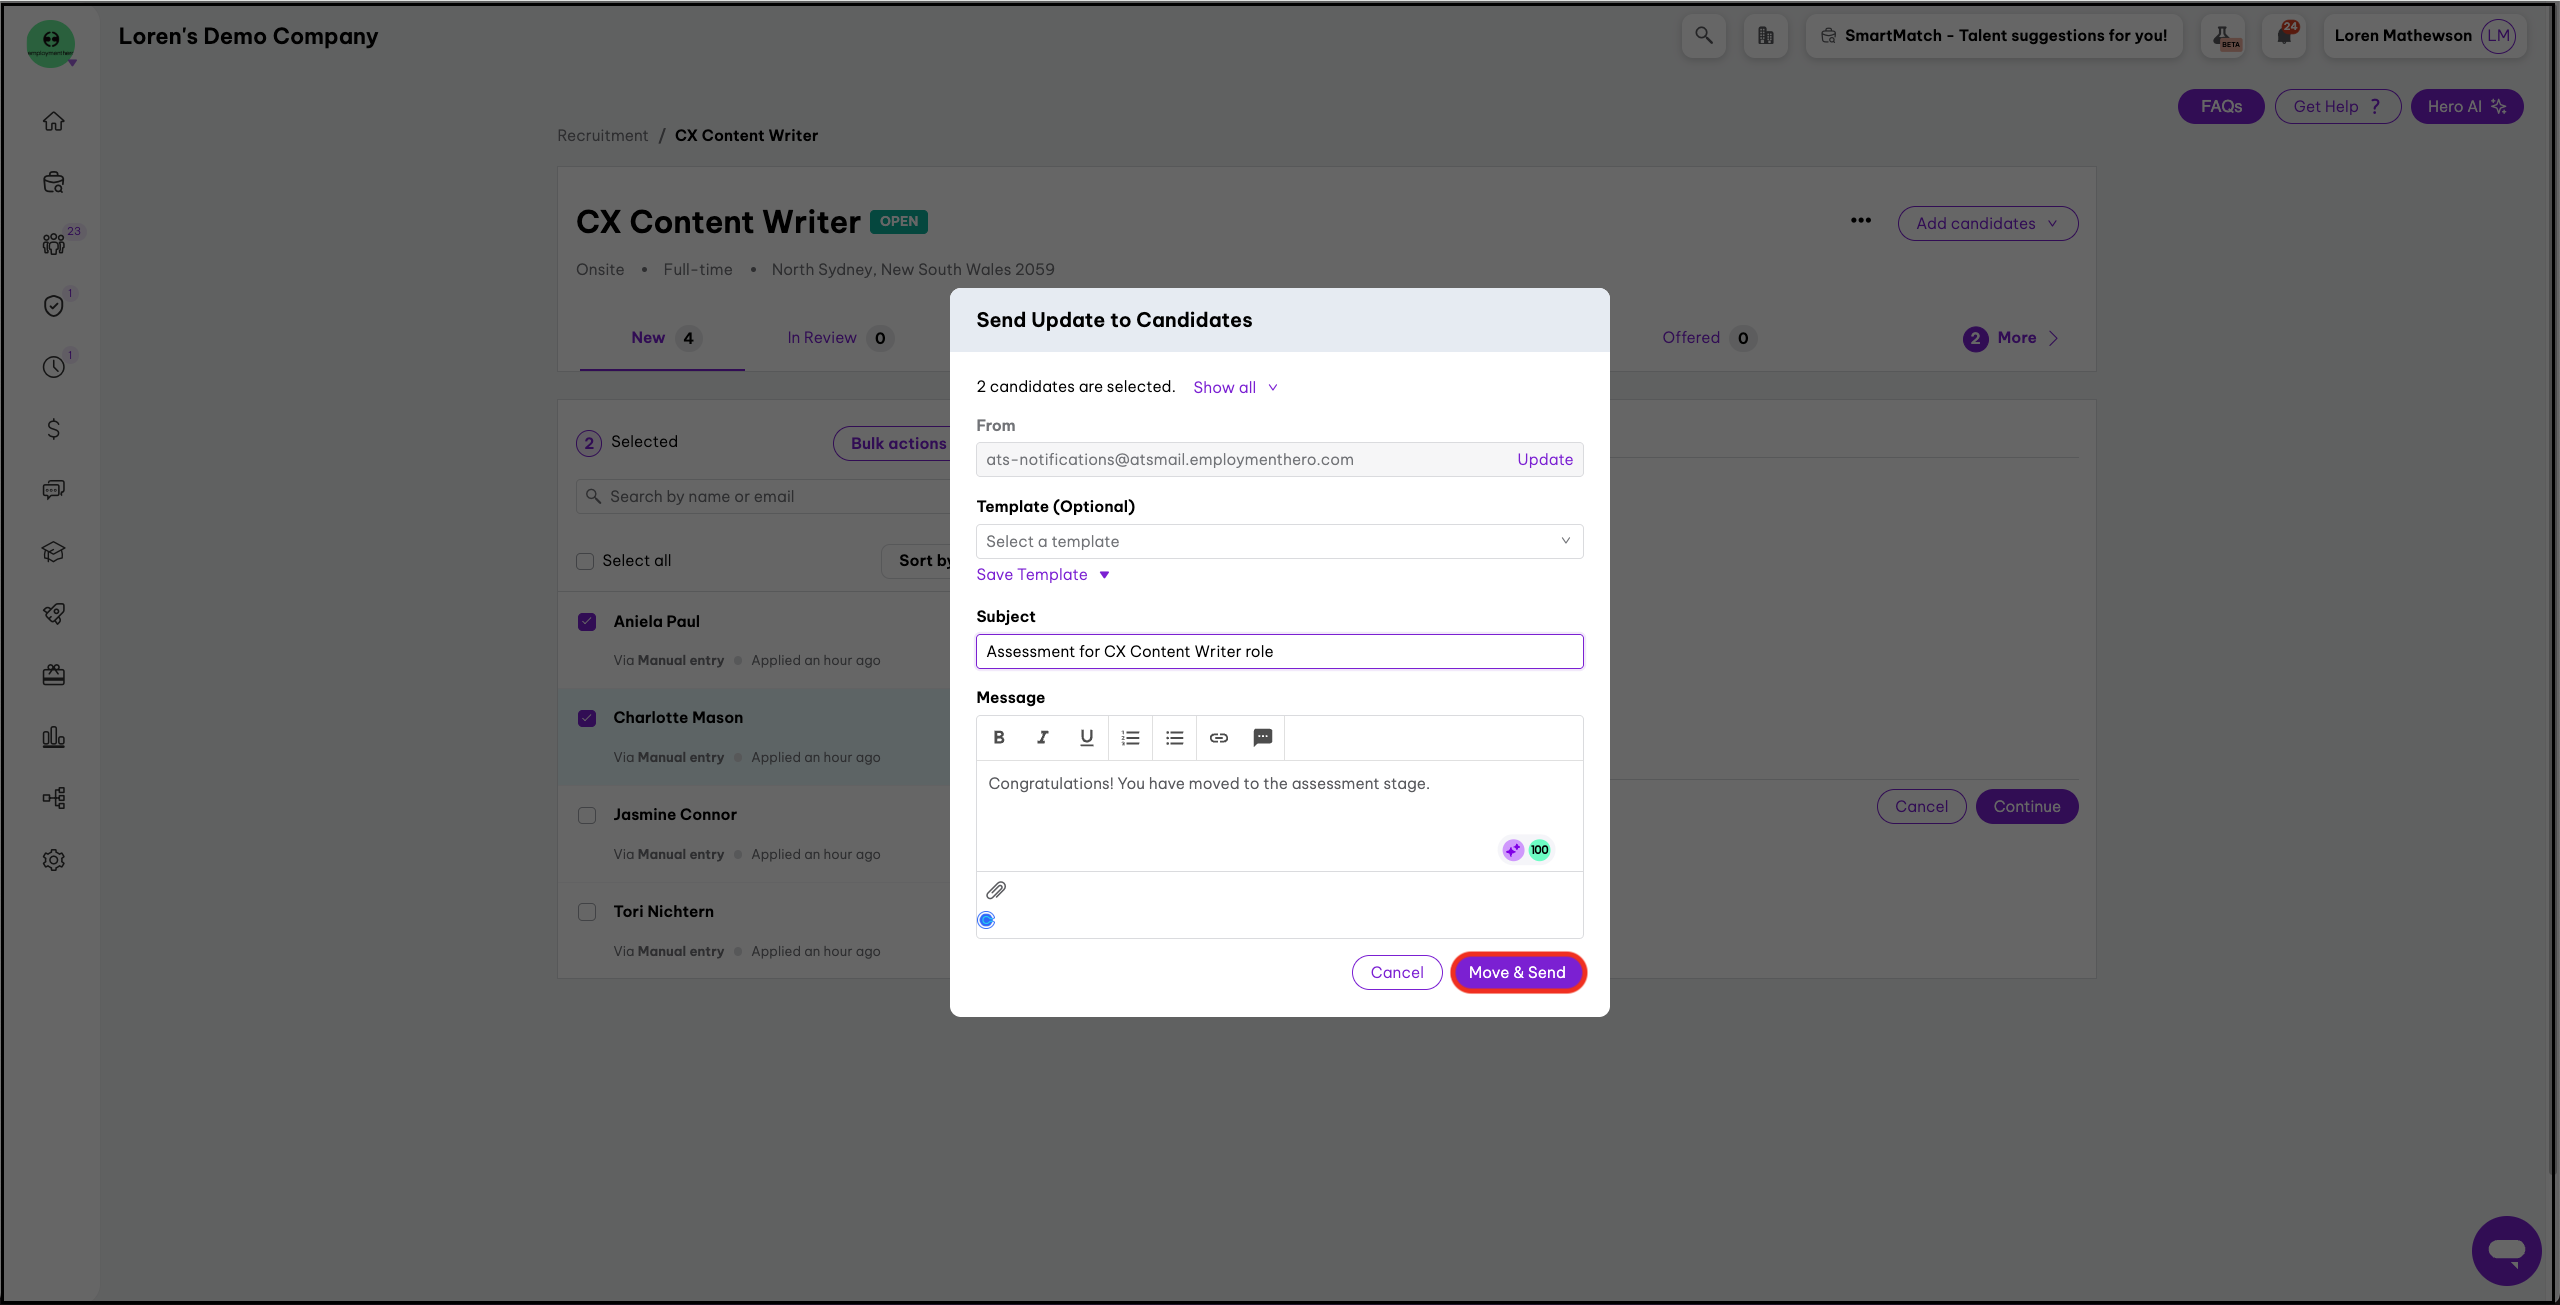Click into the Subject text field
This screenshot has height=1305, width=2560.
(x=1278, y=651)
